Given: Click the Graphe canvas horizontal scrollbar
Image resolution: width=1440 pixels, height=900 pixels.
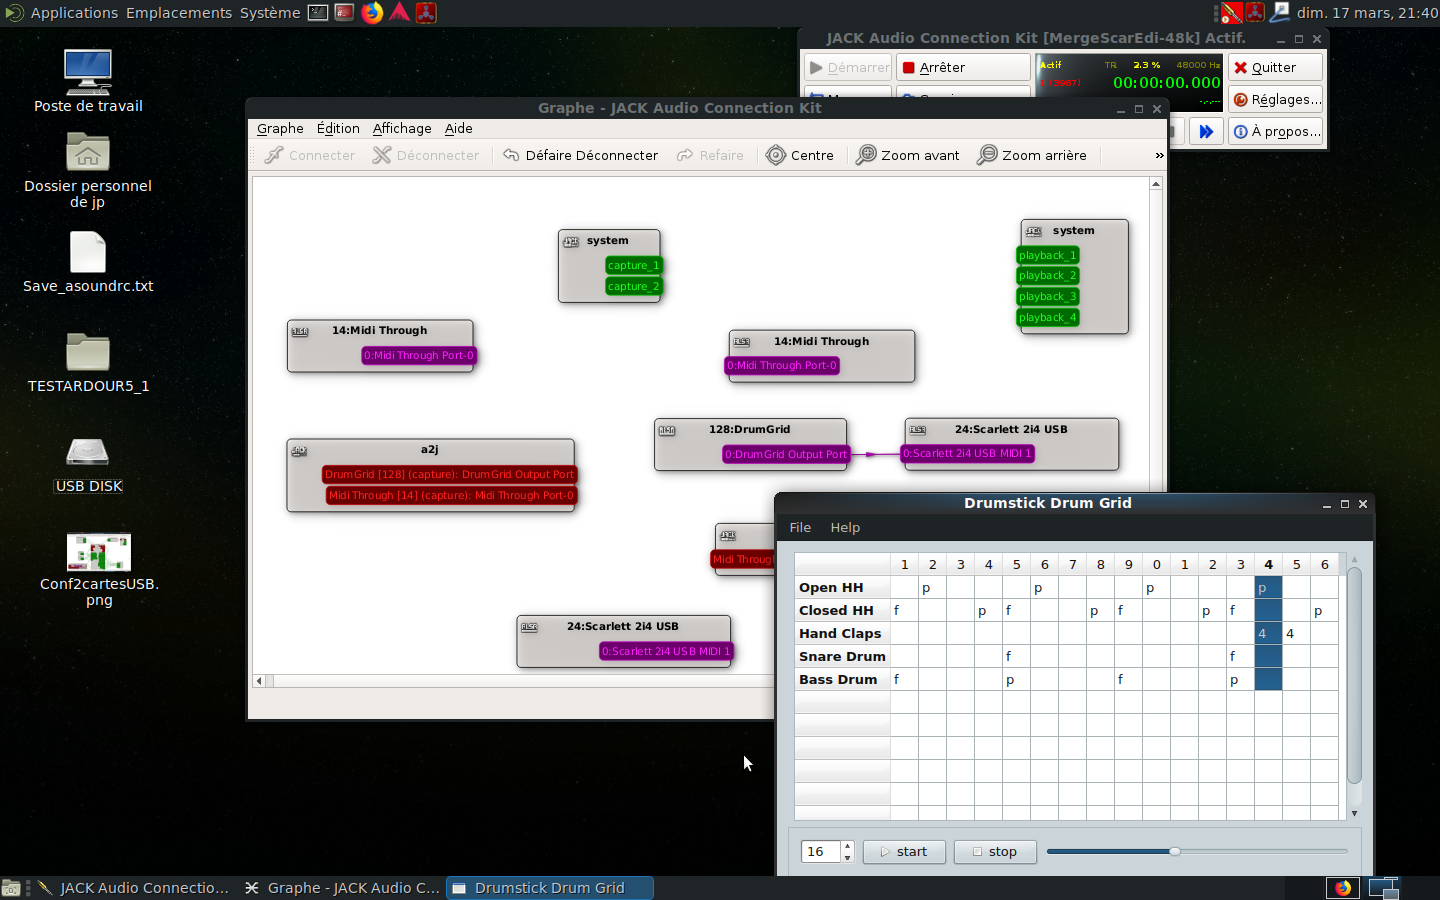Looking at the screenshot, I should click(x=513, y=681).
